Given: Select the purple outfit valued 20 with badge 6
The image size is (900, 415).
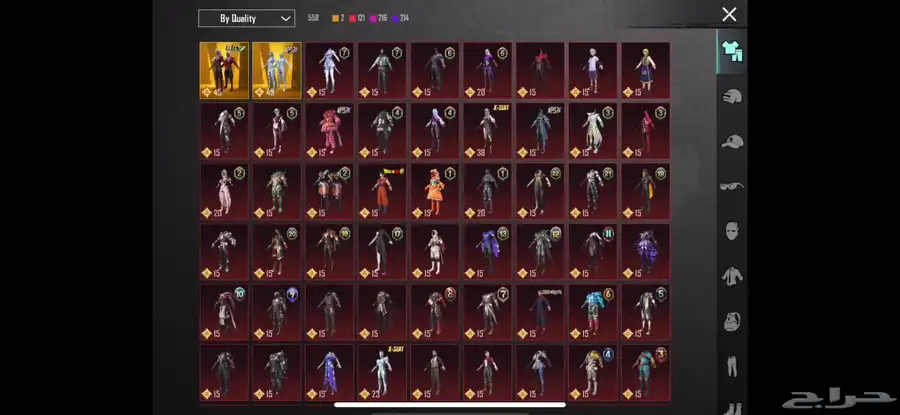Looking at the screenshot, I should tap(487, 70).
